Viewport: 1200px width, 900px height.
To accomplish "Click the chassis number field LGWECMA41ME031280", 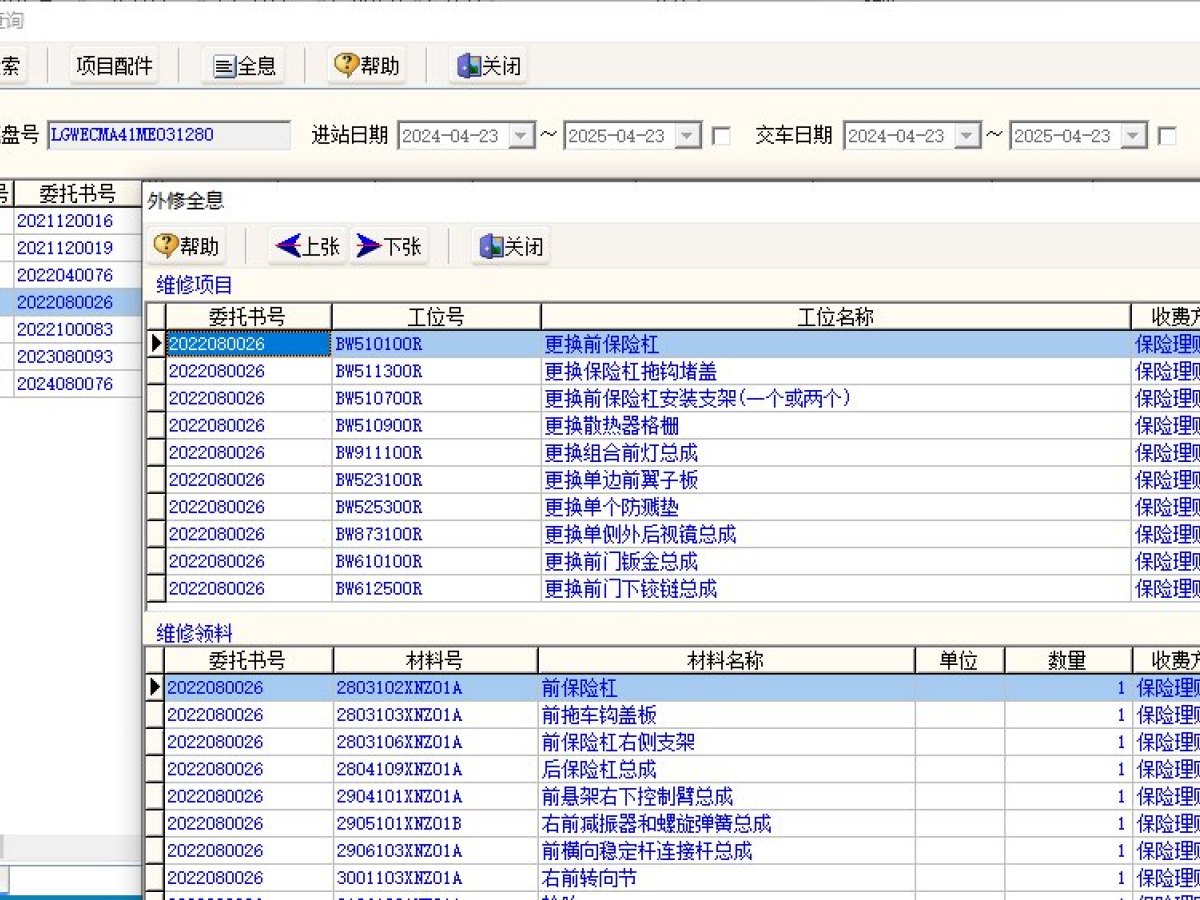I will [168, 135].
